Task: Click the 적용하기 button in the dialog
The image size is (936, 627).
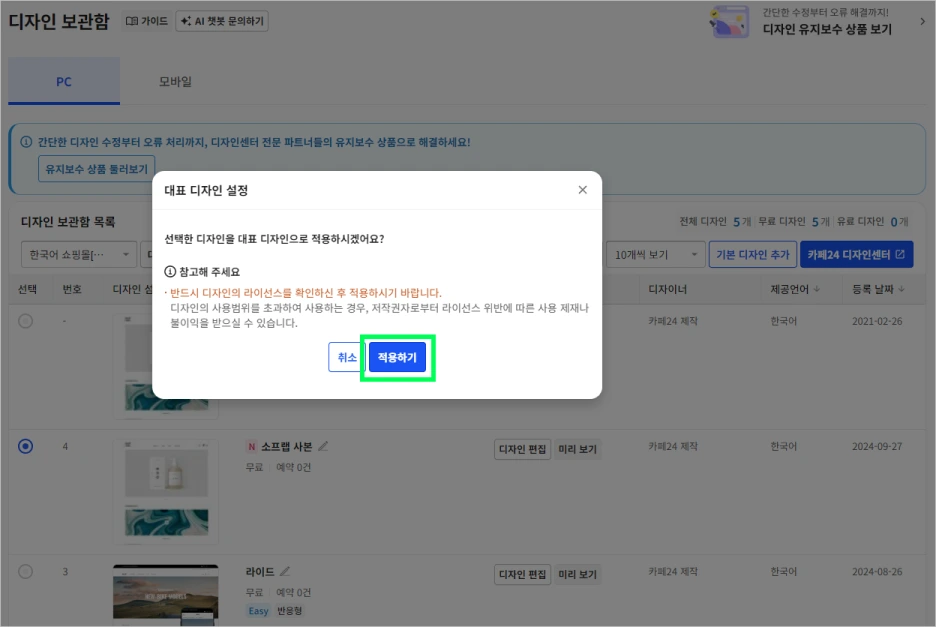Action: tap(397, 357)
